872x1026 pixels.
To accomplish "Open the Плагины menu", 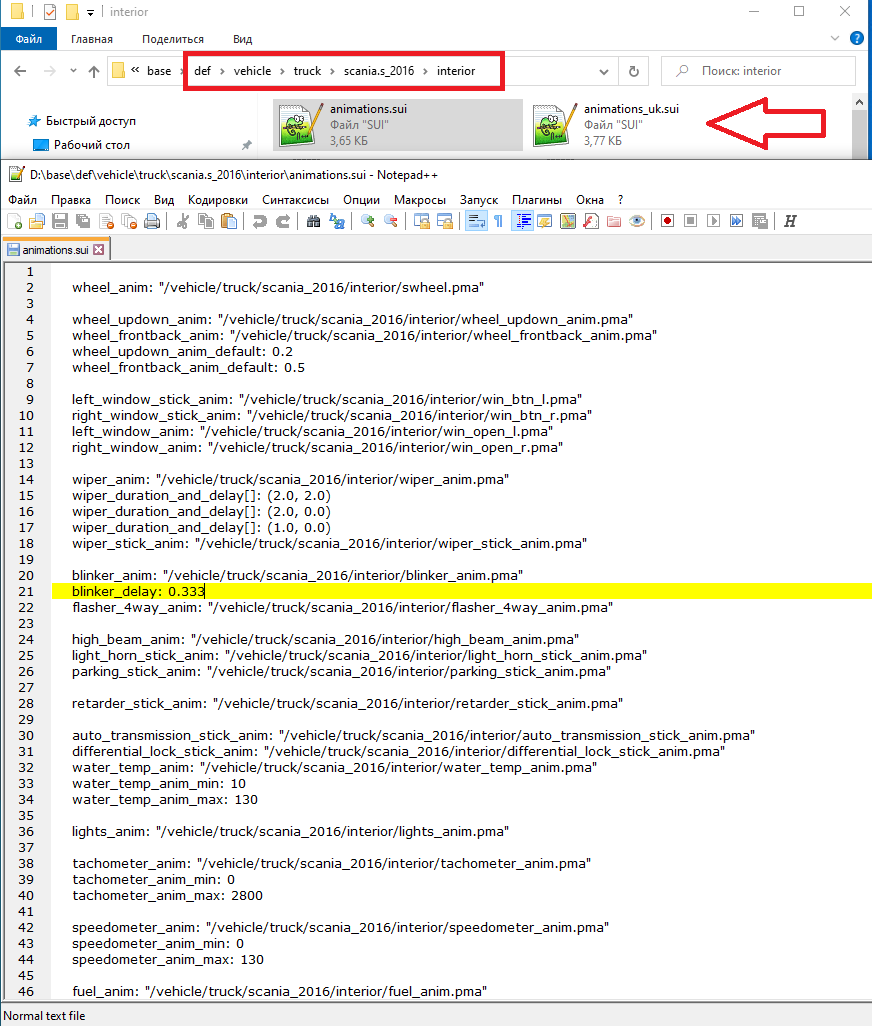I will point(537,200).
